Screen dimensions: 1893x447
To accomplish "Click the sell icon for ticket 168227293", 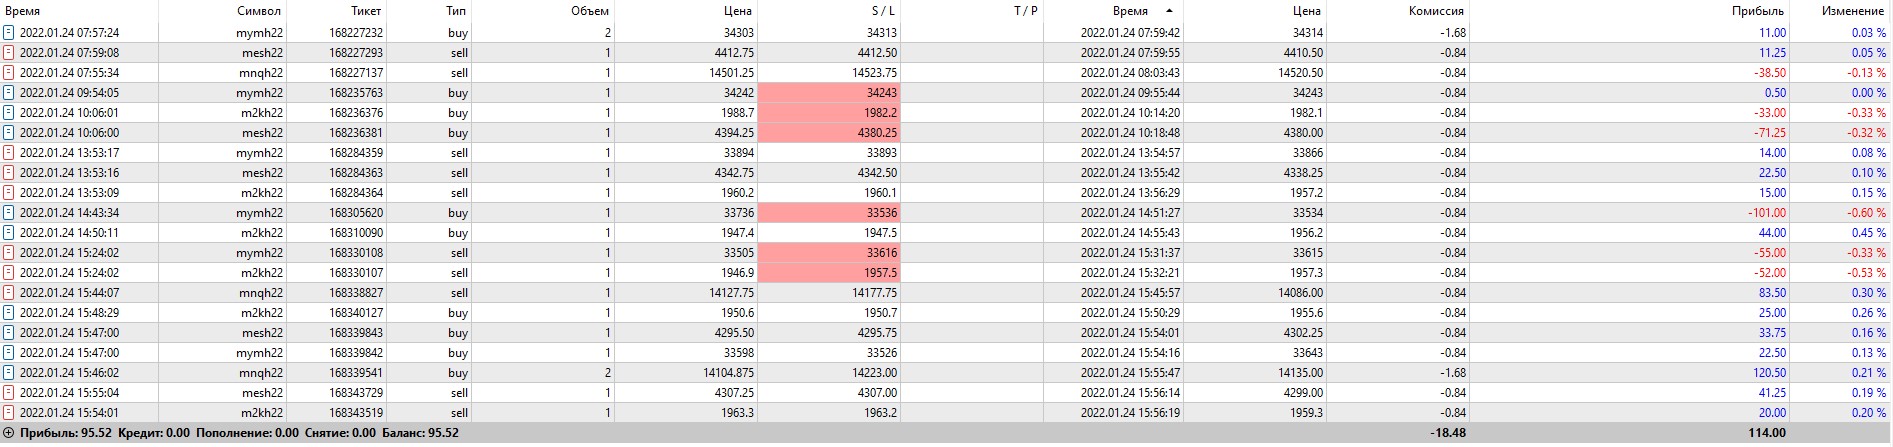I will (x=9, y=53).
